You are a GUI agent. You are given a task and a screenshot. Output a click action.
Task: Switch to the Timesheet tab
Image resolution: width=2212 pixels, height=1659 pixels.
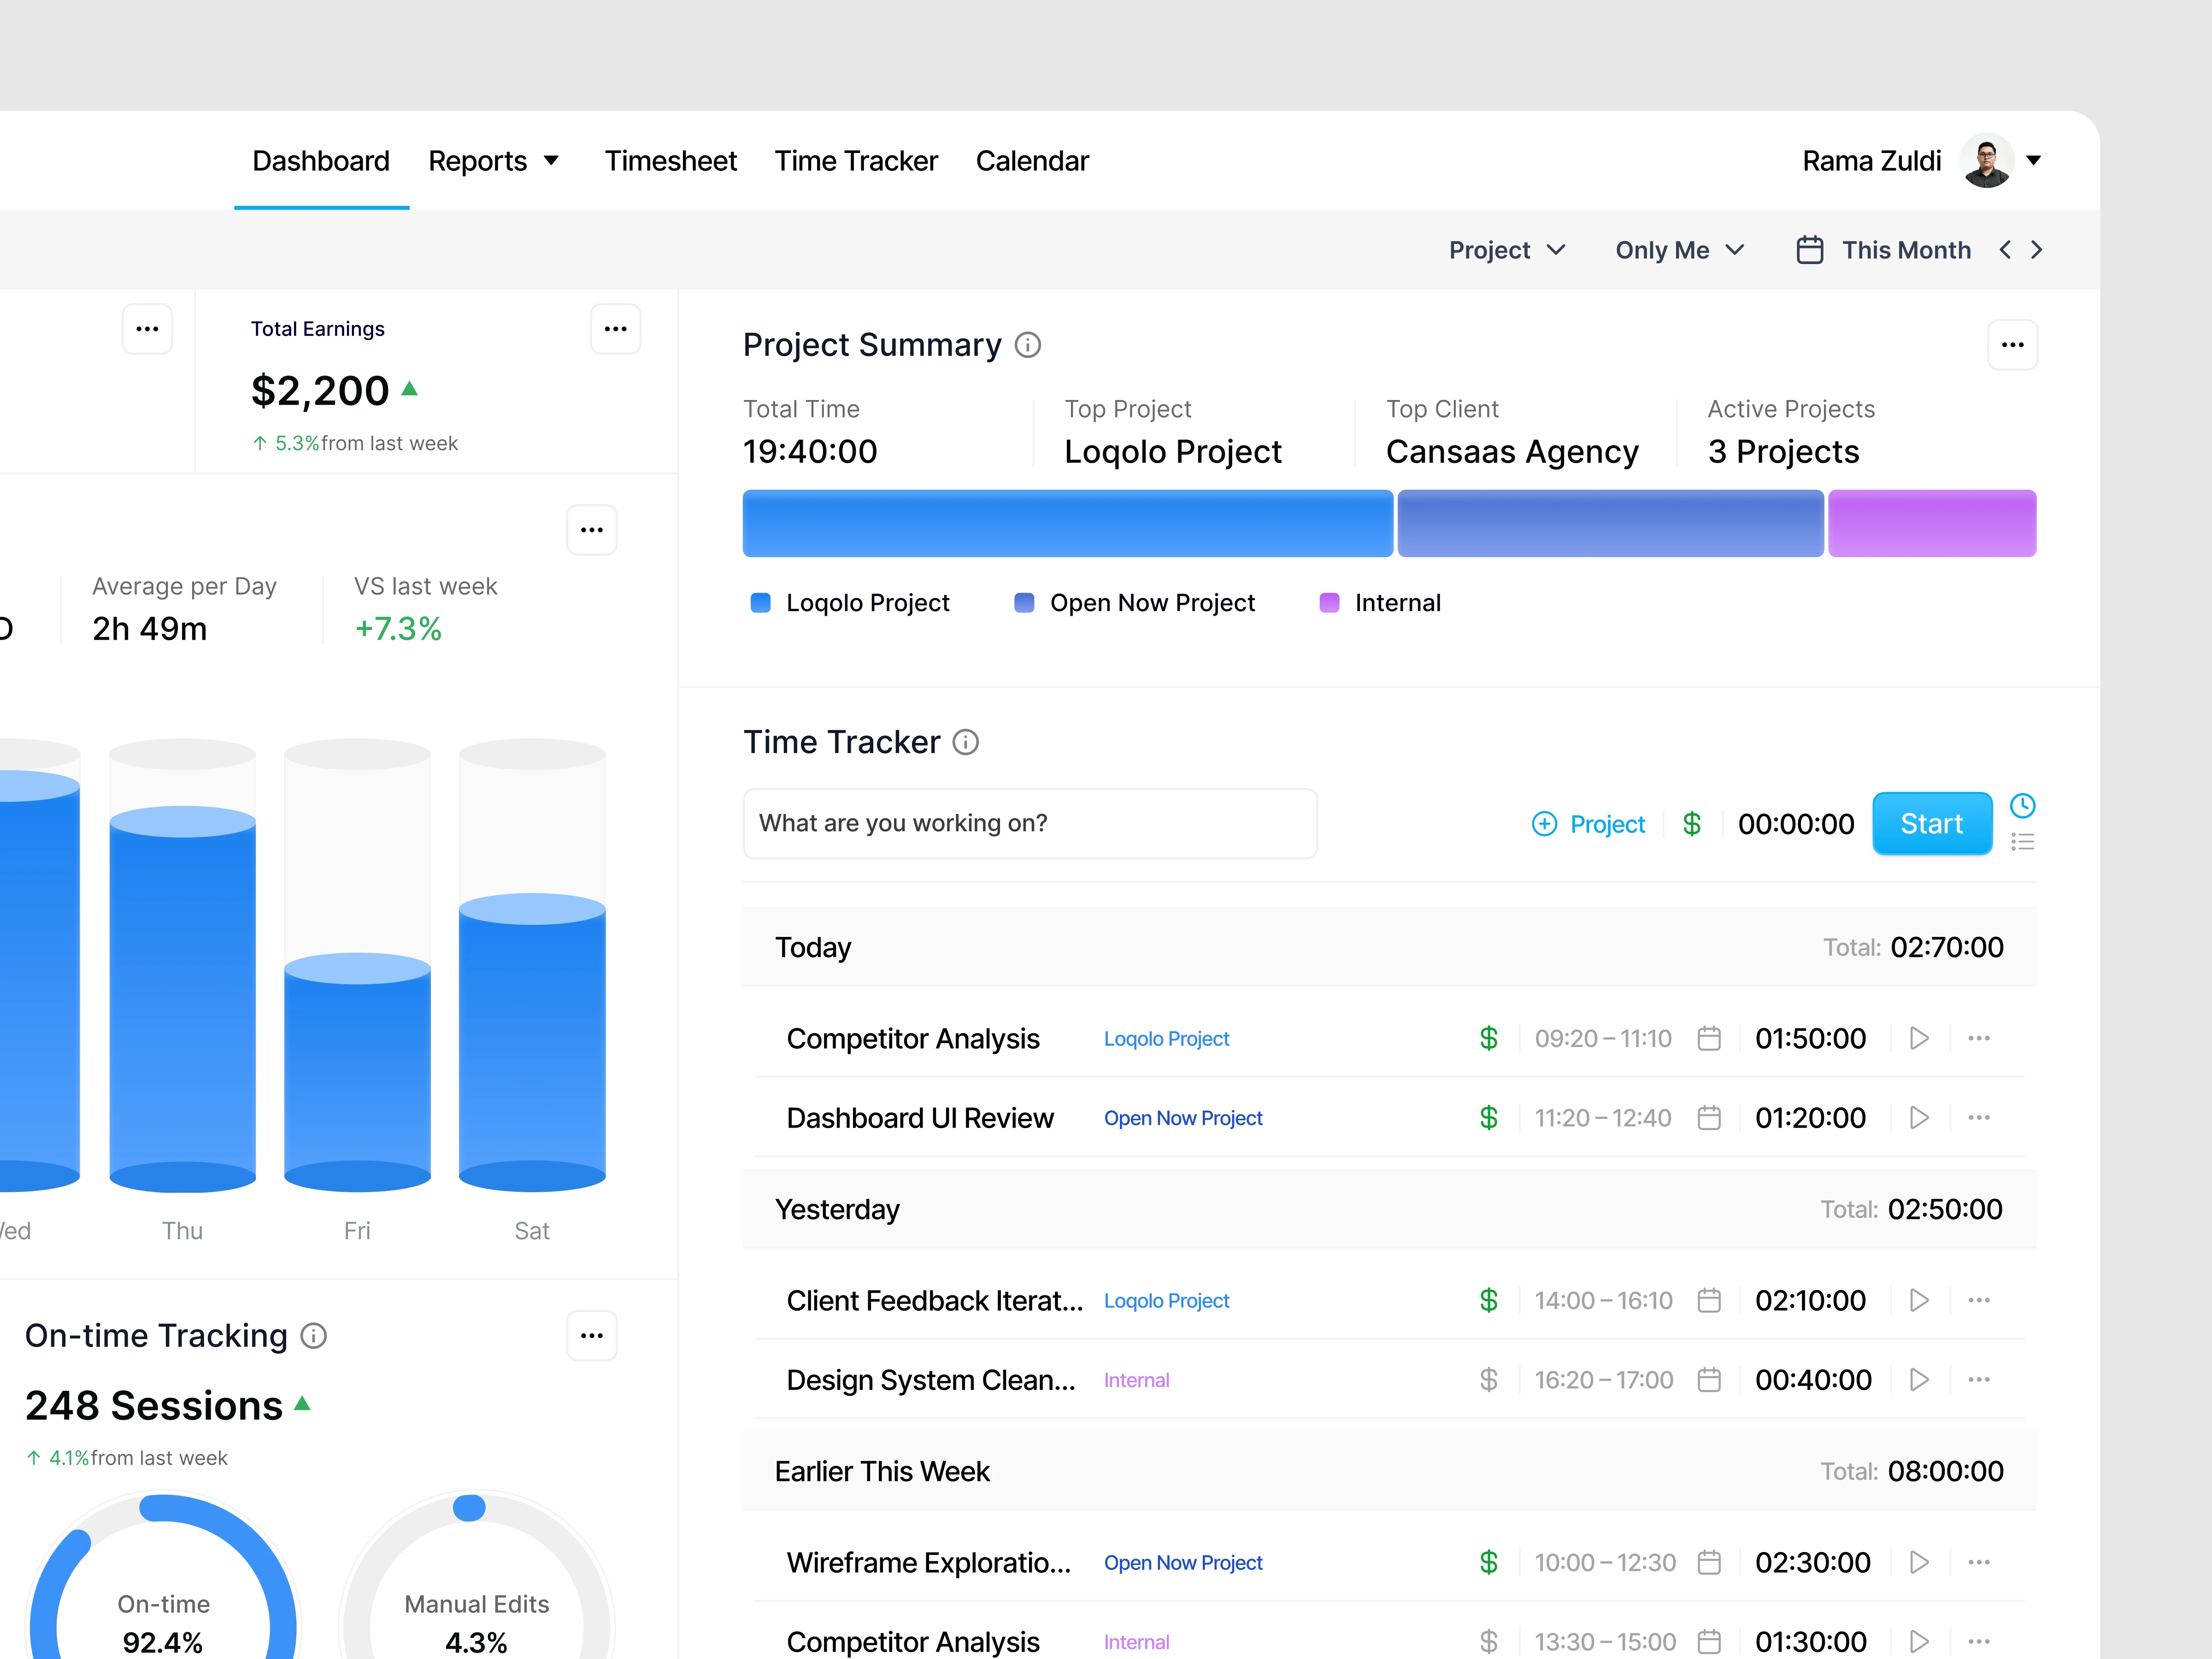670,161
